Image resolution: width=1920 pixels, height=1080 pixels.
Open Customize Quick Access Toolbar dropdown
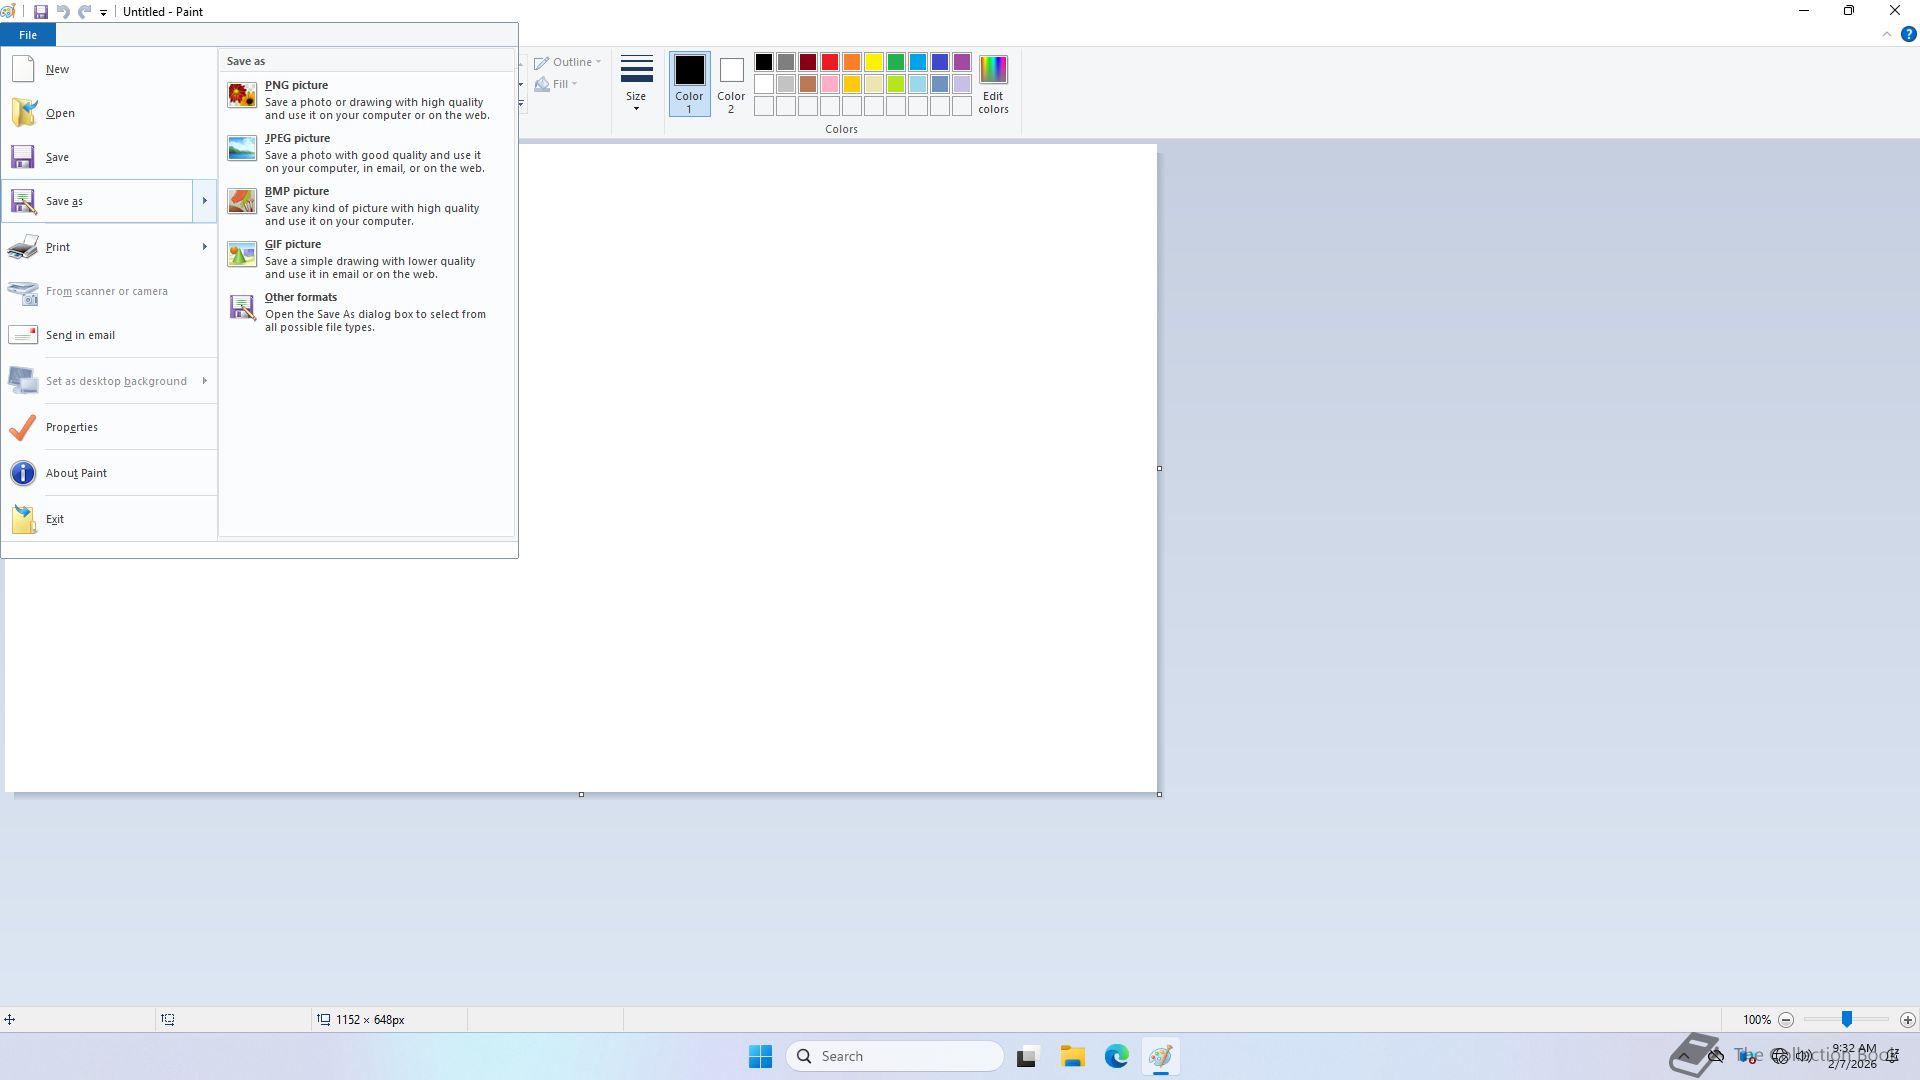click(x=103, y=13)
